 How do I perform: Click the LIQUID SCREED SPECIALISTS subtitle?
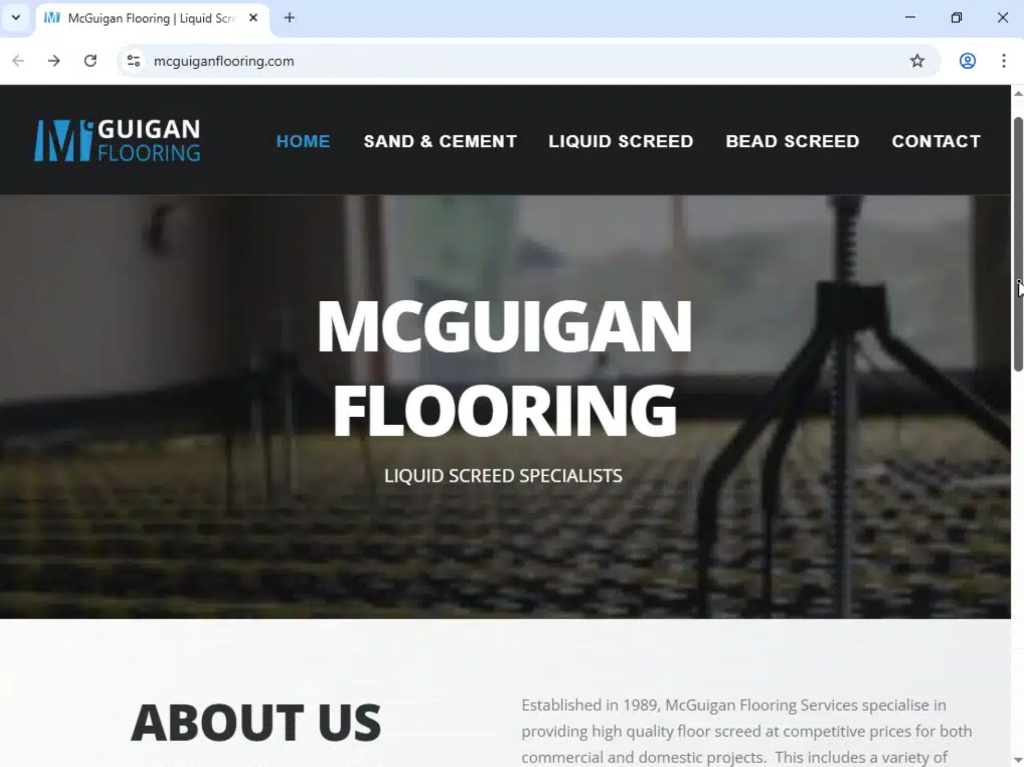503,476
